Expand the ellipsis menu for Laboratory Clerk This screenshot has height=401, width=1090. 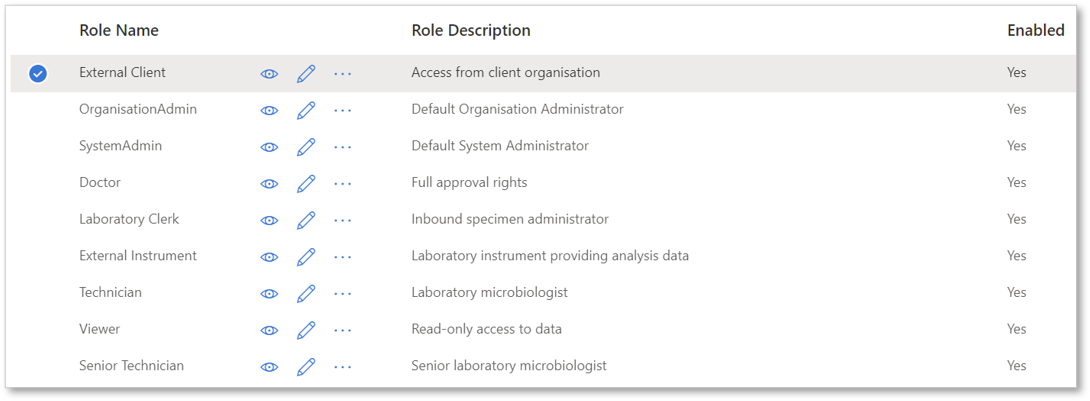click(x=343, y=220)
